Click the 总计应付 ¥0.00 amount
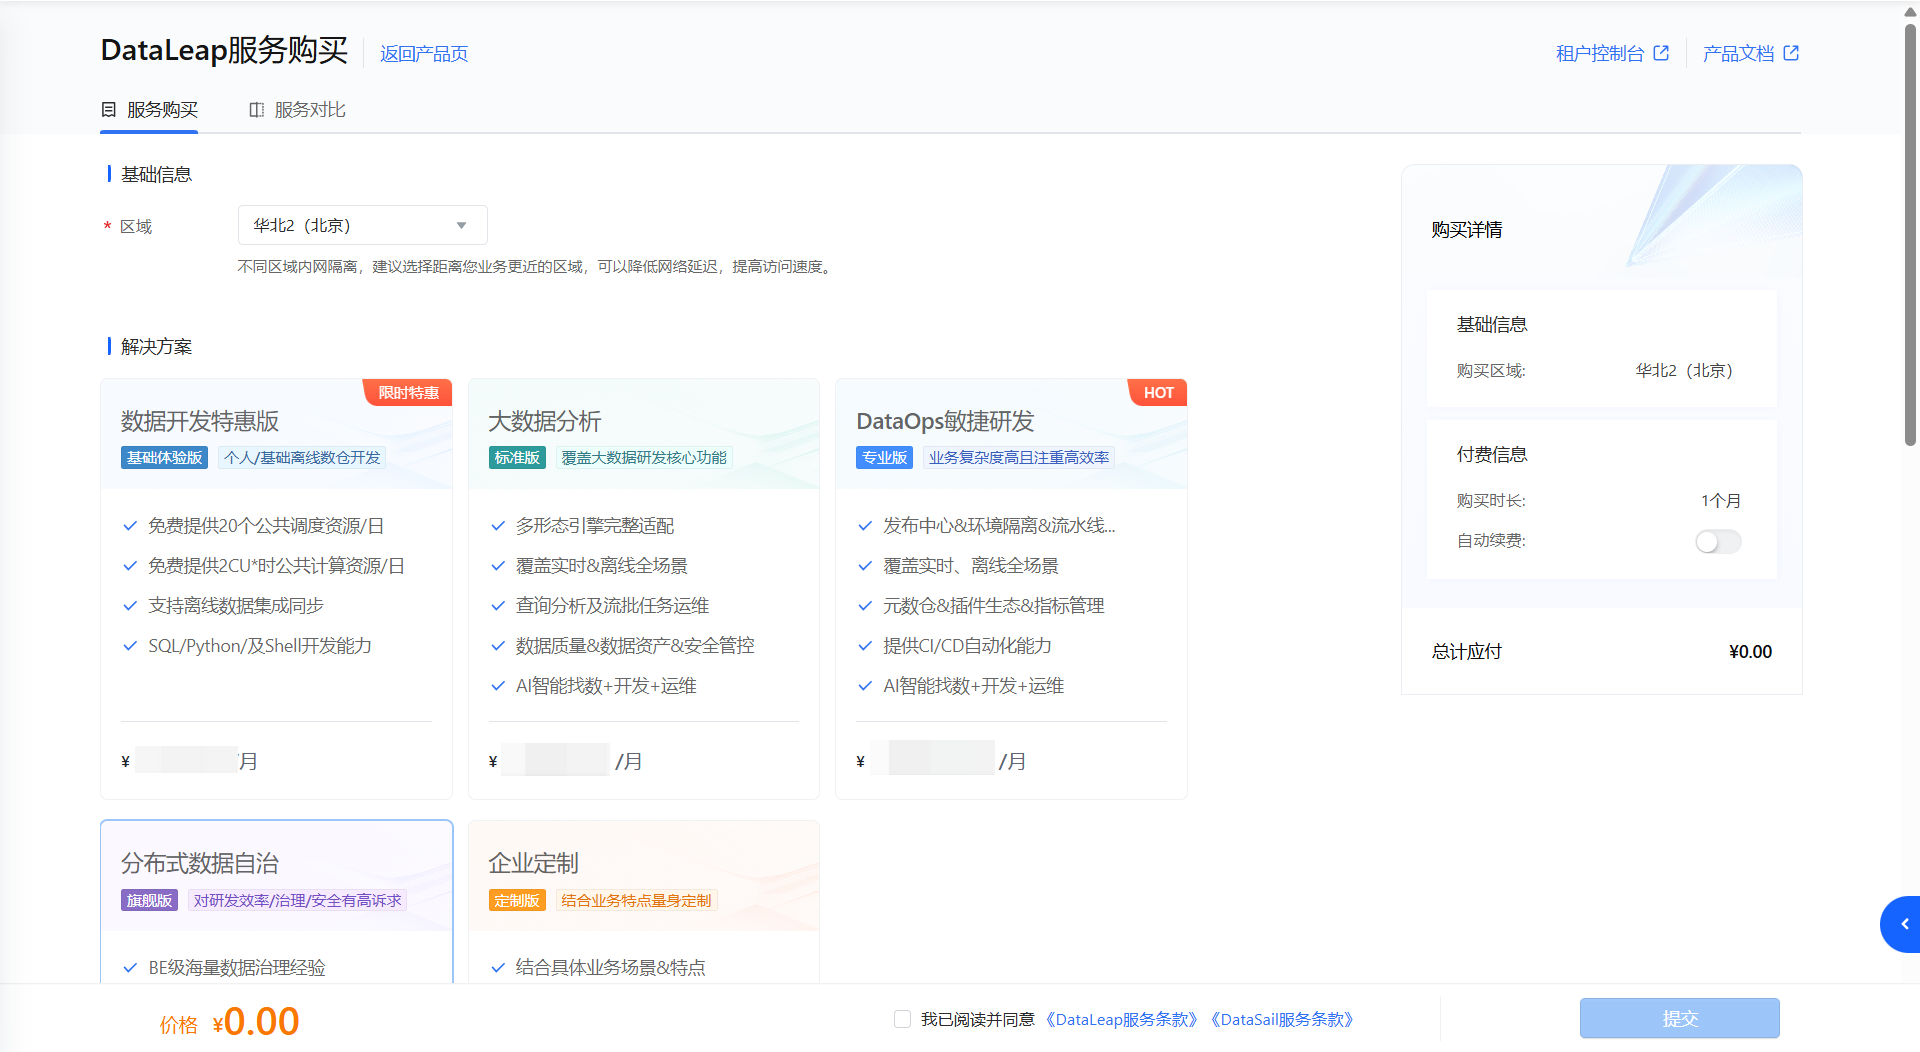 1750,652
